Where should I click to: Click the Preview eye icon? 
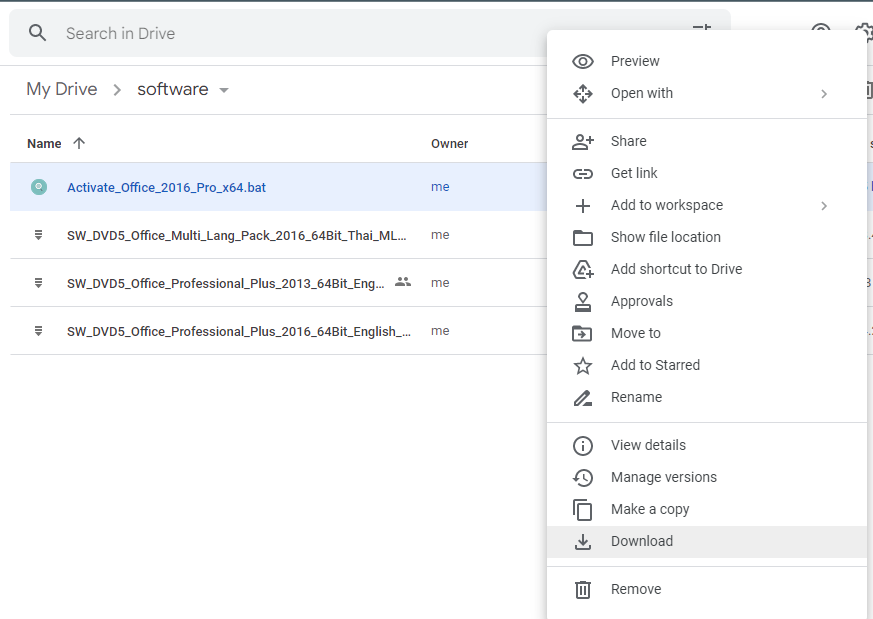pos(582,61)
